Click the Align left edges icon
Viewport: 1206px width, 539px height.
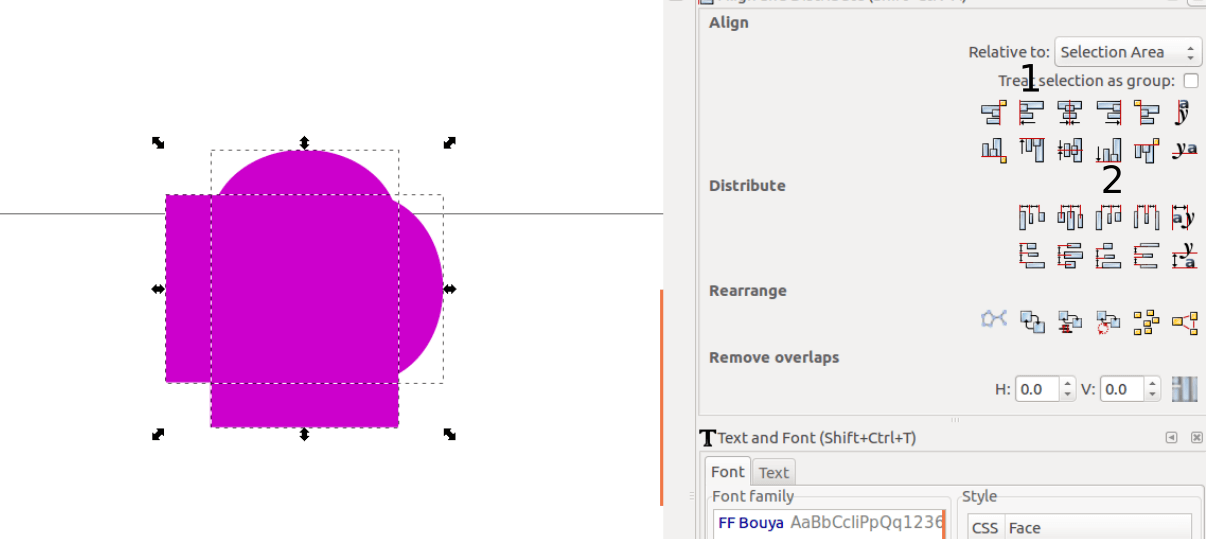(x=1031, y=112)
